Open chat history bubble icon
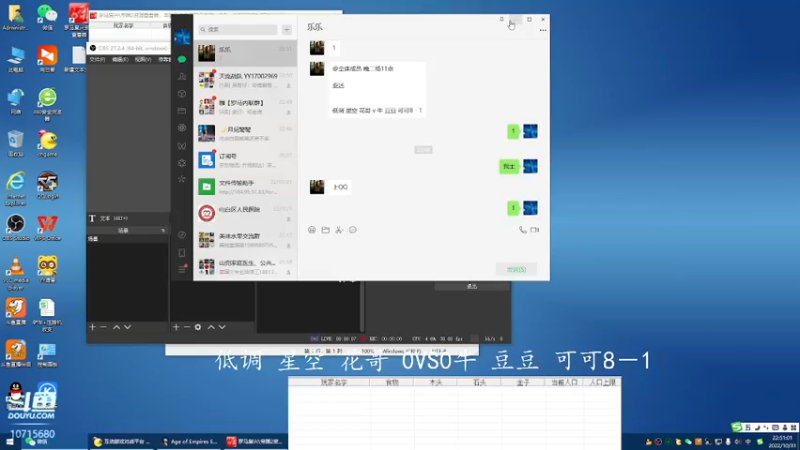 click(x=353, y=230)
